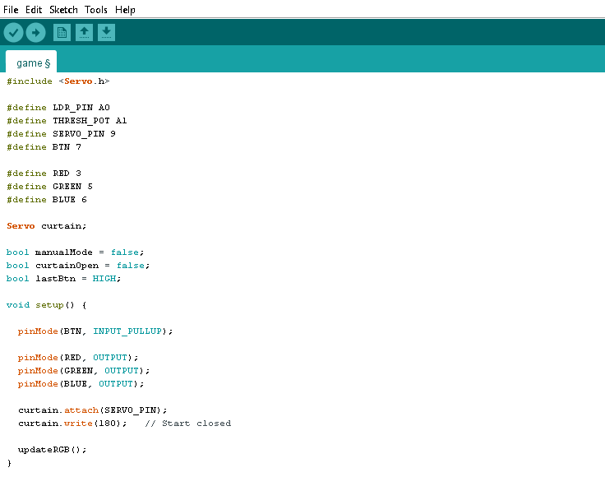Click the Verify checkmark button

(x=14, y=32)
